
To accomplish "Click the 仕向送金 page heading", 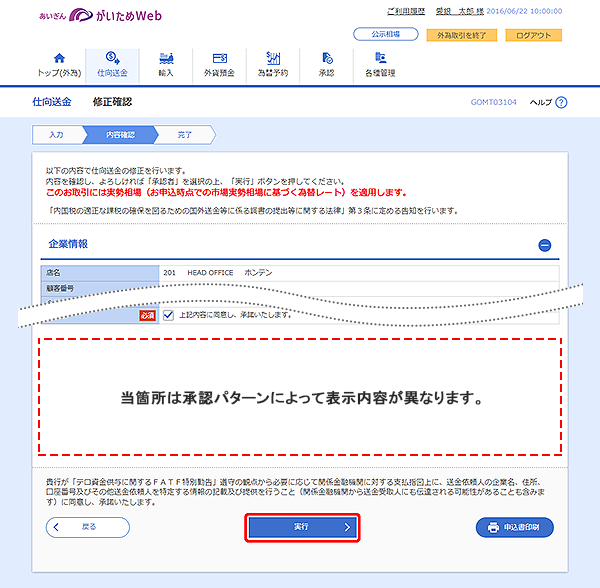I will [52, 102].
